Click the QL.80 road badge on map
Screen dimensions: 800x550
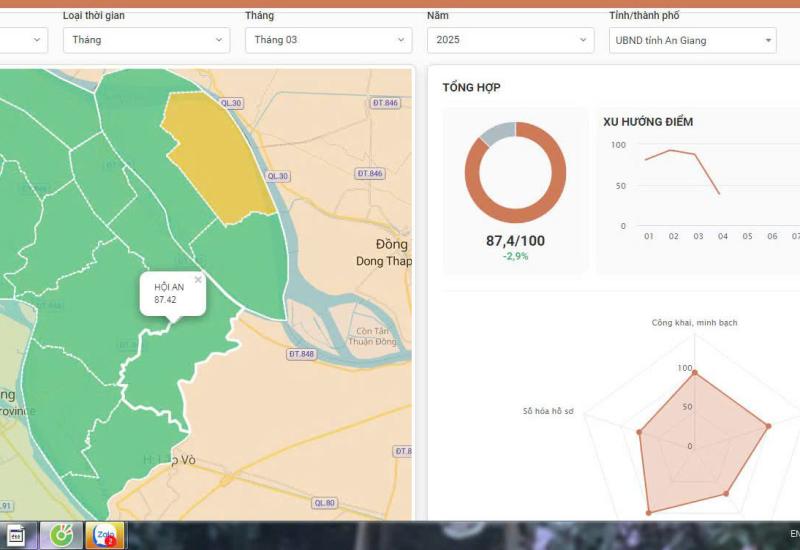pos(324,503)
